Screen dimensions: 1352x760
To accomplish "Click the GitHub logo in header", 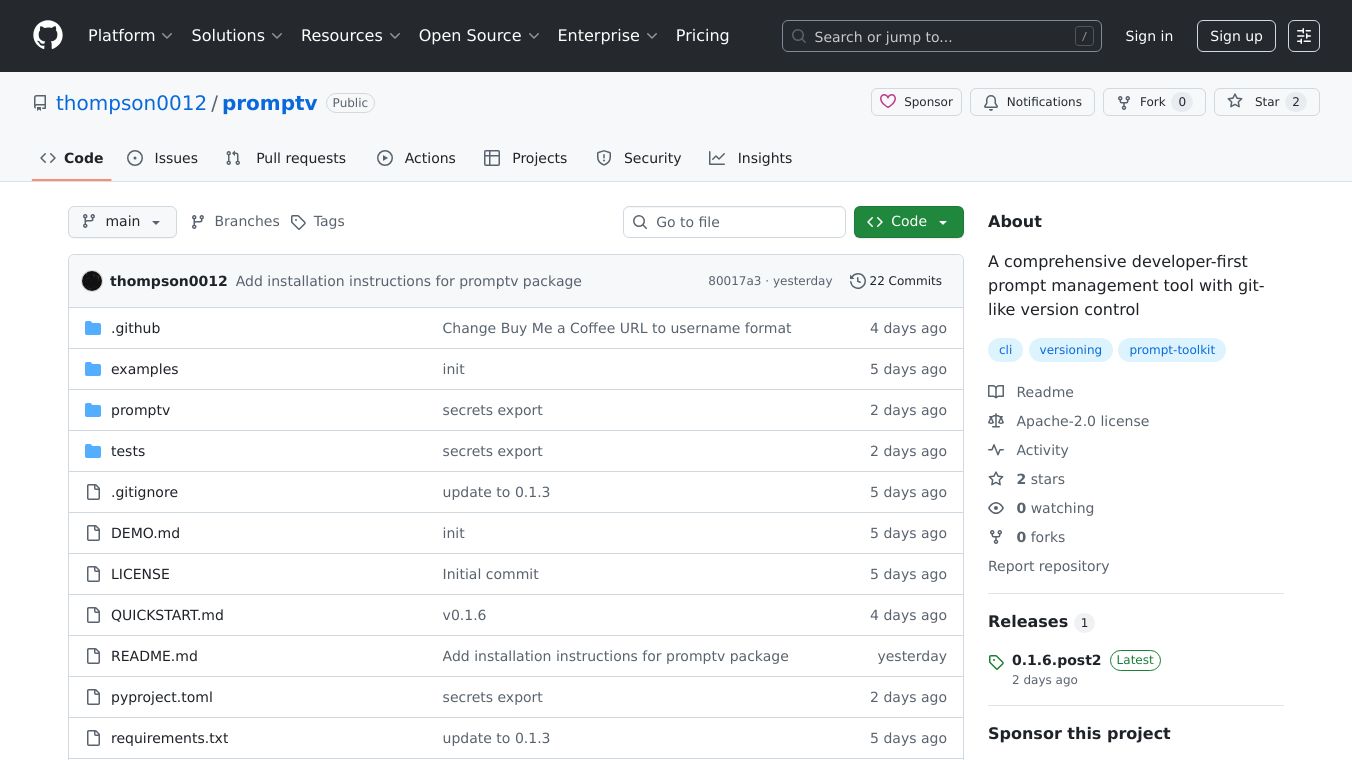I will pos(48,36).
